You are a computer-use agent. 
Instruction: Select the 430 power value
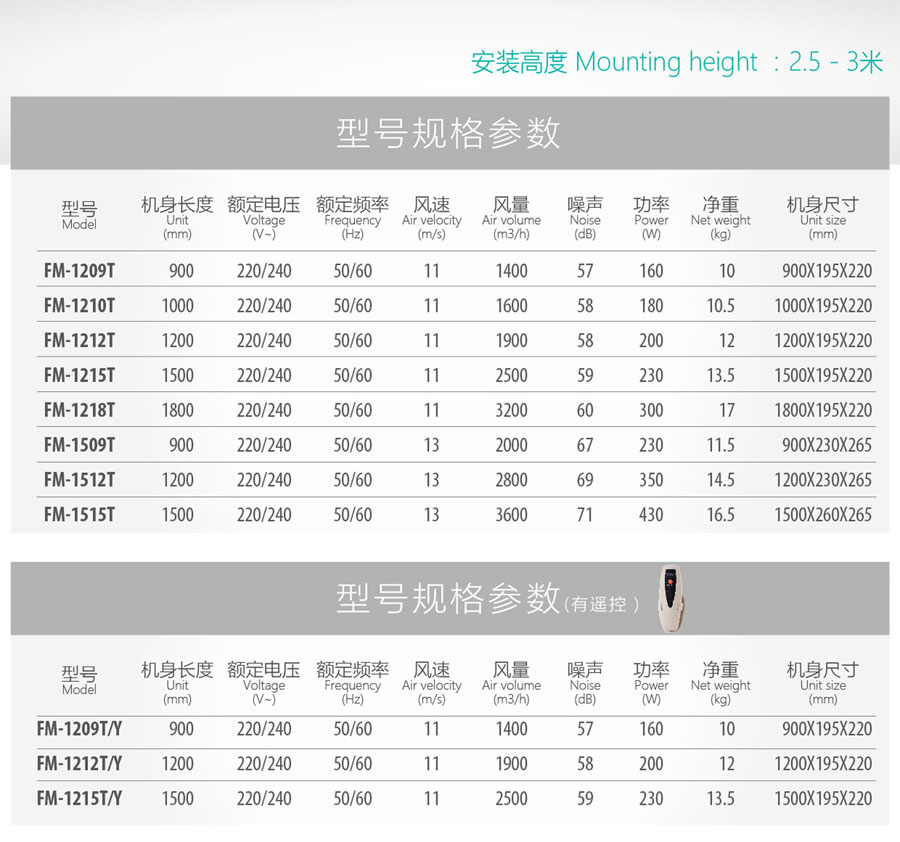point(651,515)
